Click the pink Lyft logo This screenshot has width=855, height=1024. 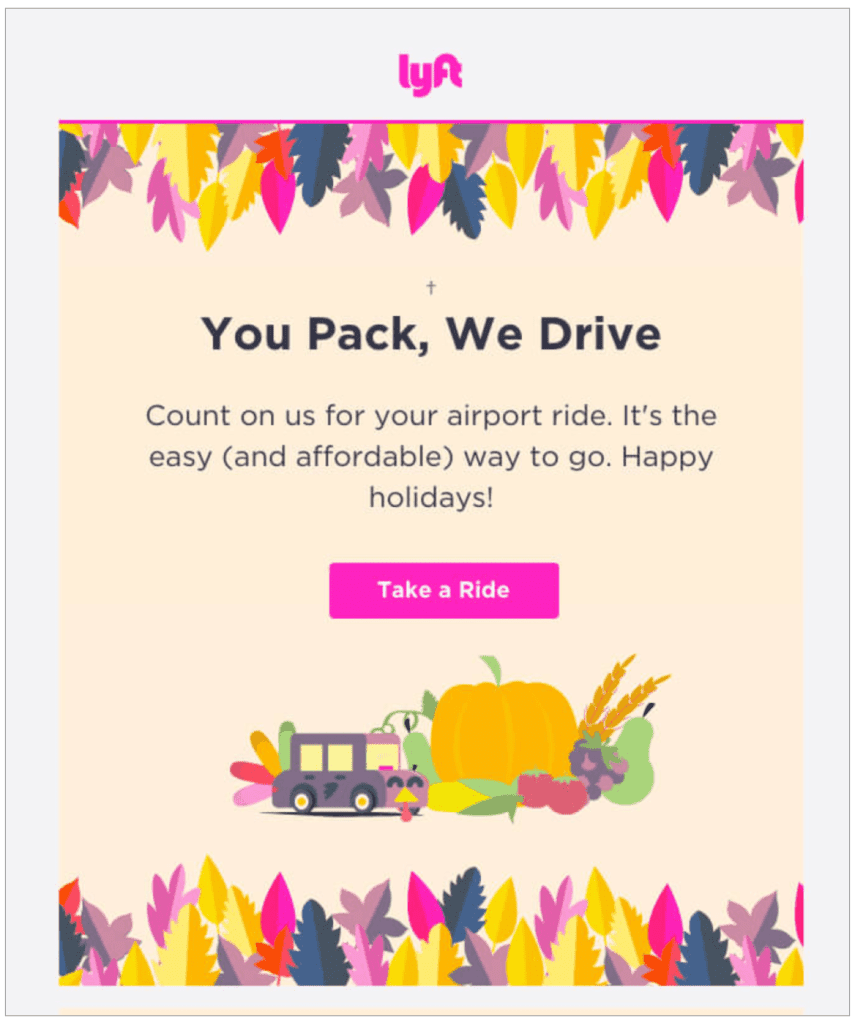pyautogui.click(x=430, y=75)
